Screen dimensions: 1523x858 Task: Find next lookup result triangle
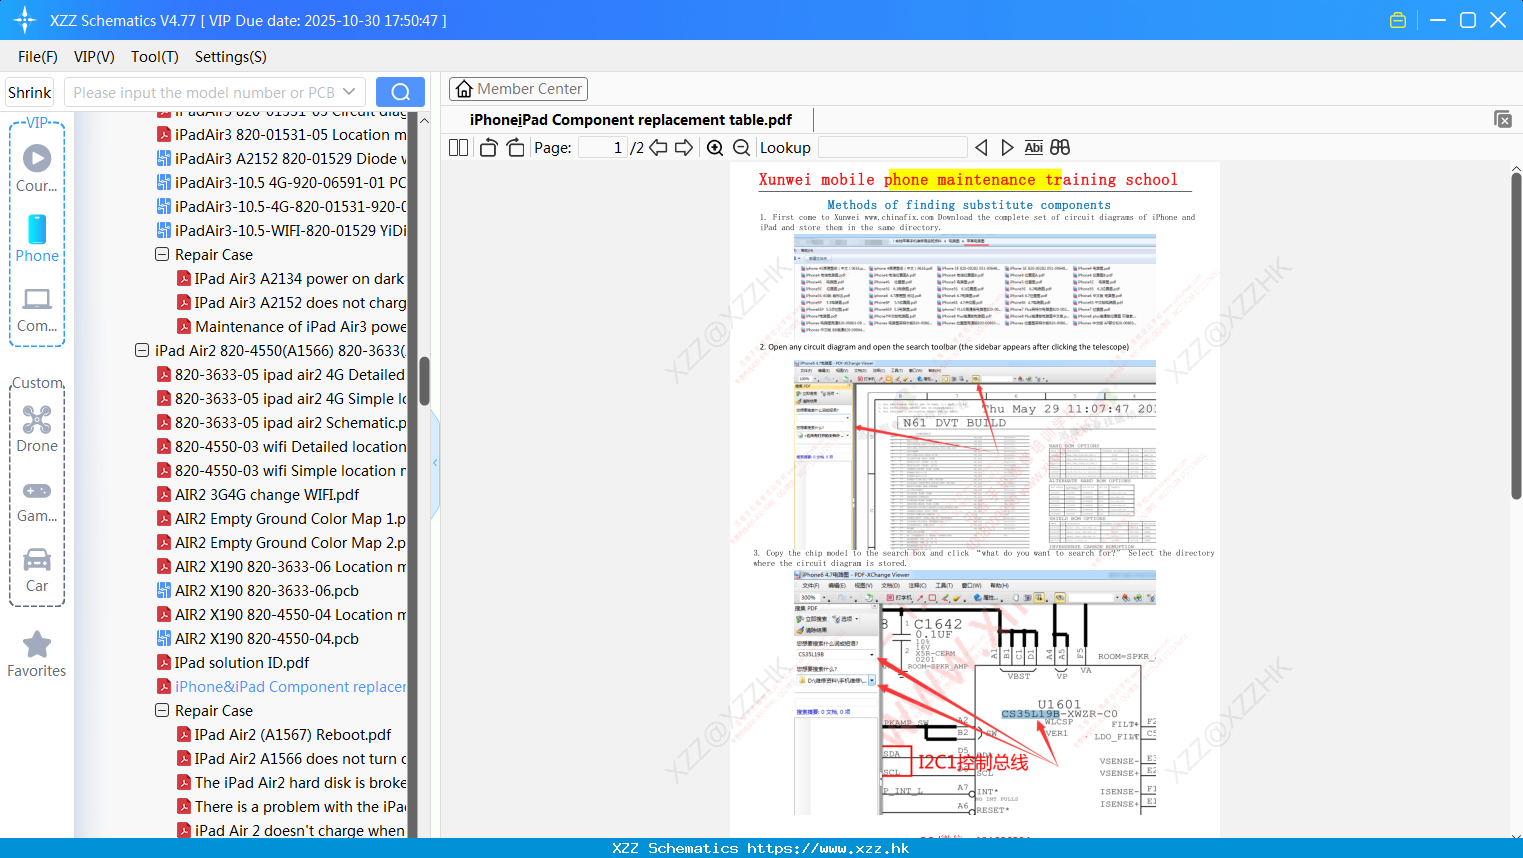[x=1007, y=148]
